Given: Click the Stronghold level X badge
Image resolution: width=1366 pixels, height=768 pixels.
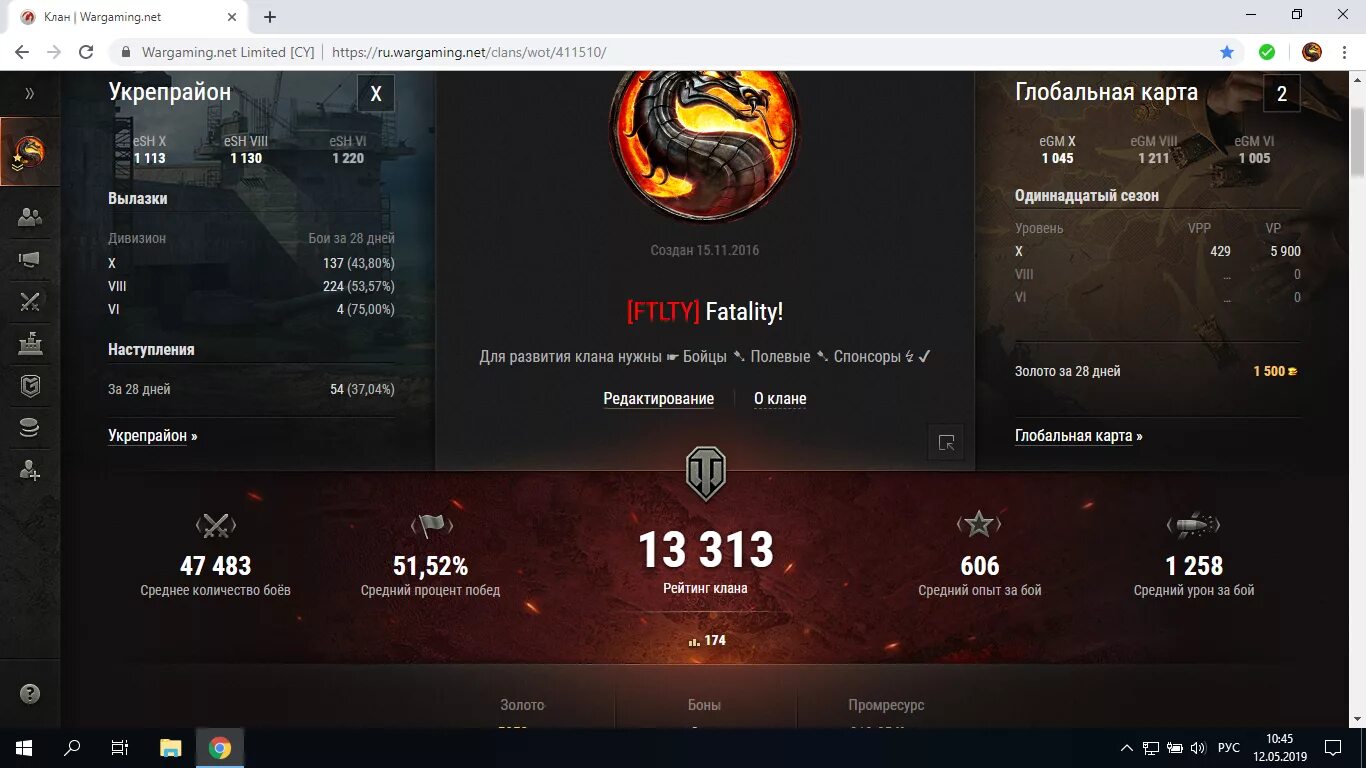Looking at the screenshot, I should tap(376, 94).
